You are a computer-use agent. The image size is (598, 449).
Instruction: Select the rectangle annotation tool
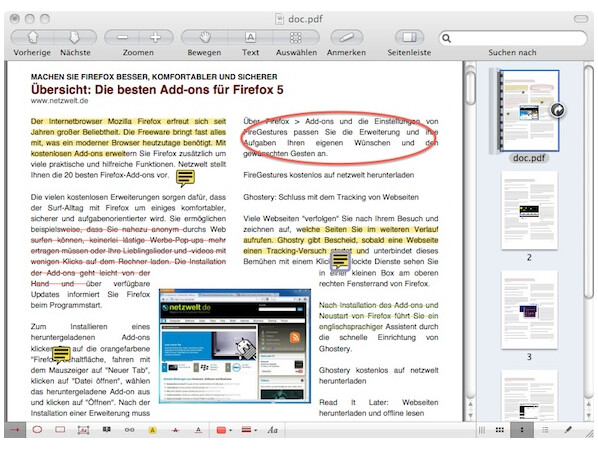click(60, 430)
